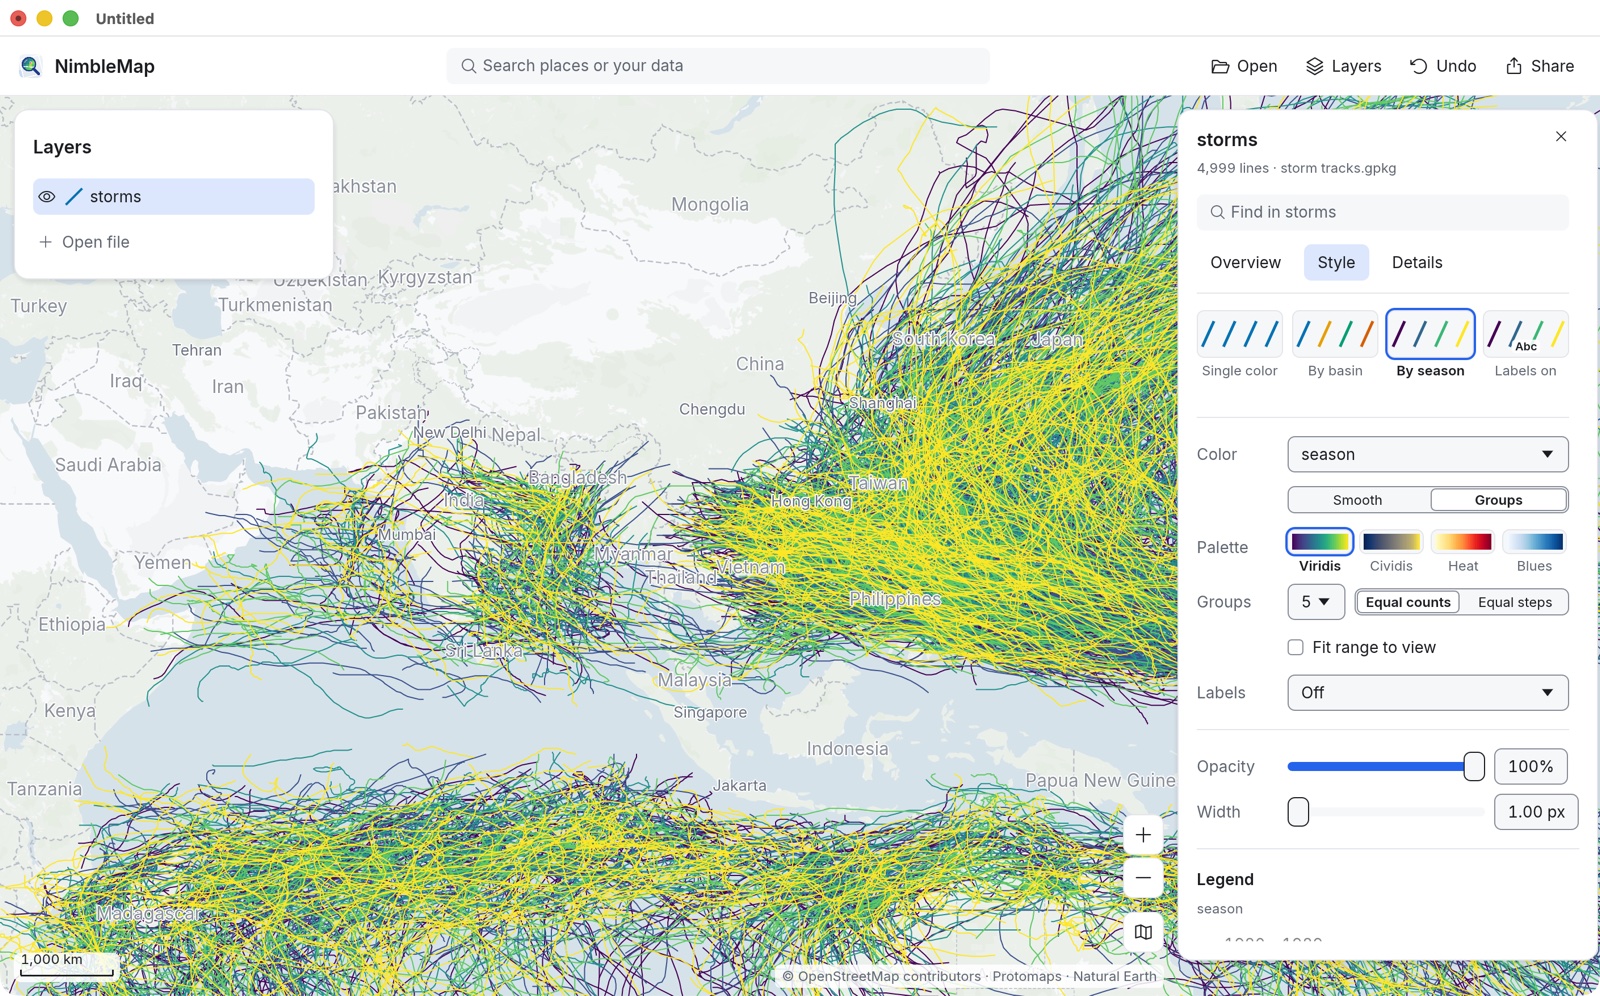Click the NimbleMap logo icon
1600x996 pixels.
pos(31,66)
